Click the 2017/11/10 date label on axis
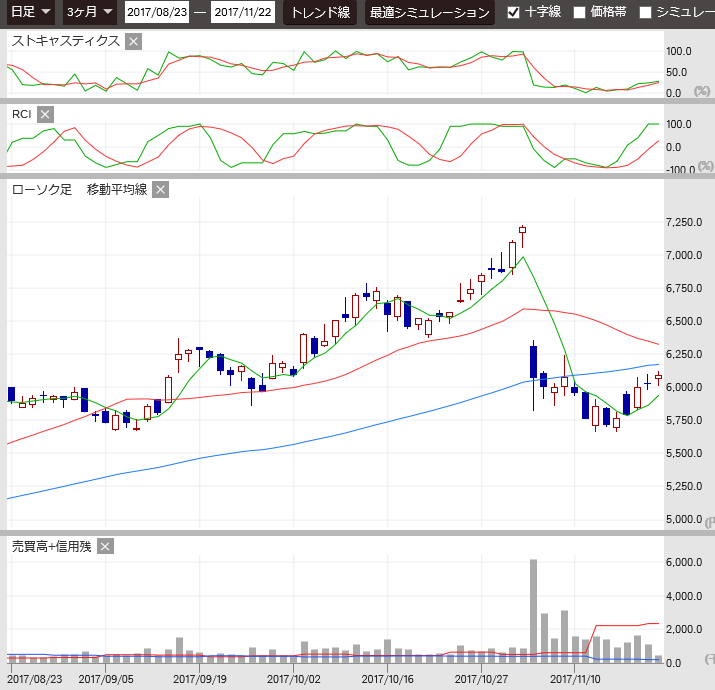The height and width of the screenshot is (690, 715). click(576, 678)
